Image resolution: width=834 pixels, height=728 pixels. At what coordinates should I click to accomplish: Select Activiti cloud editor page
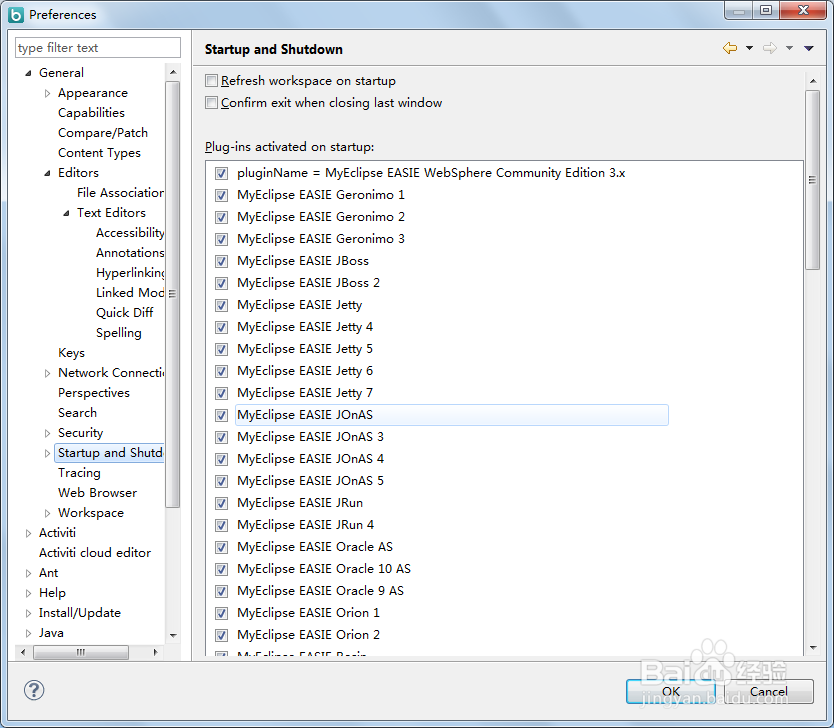click(95, 553)
